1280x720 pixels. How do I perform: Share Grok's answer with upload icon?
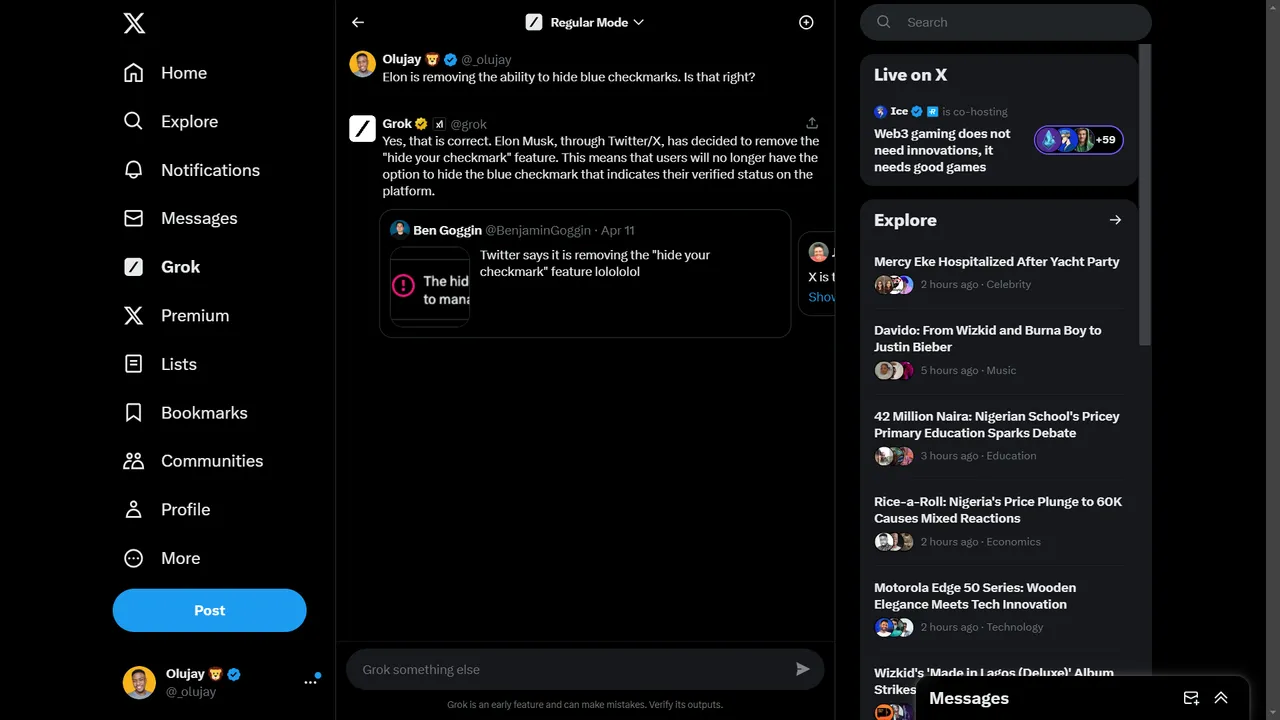[812, 123]
